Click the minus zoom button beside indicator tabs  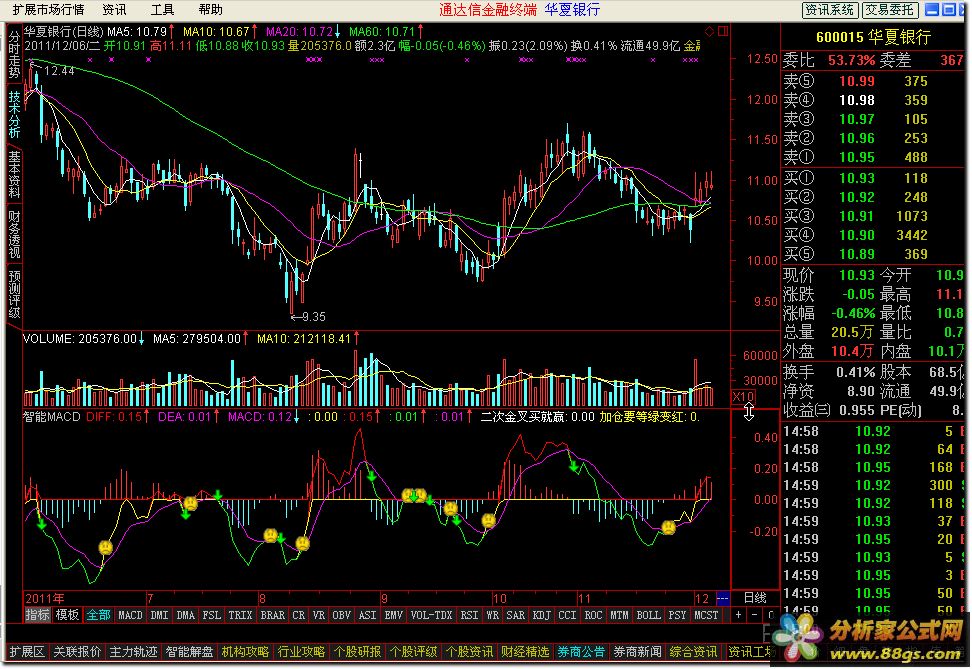click(754, 615)
